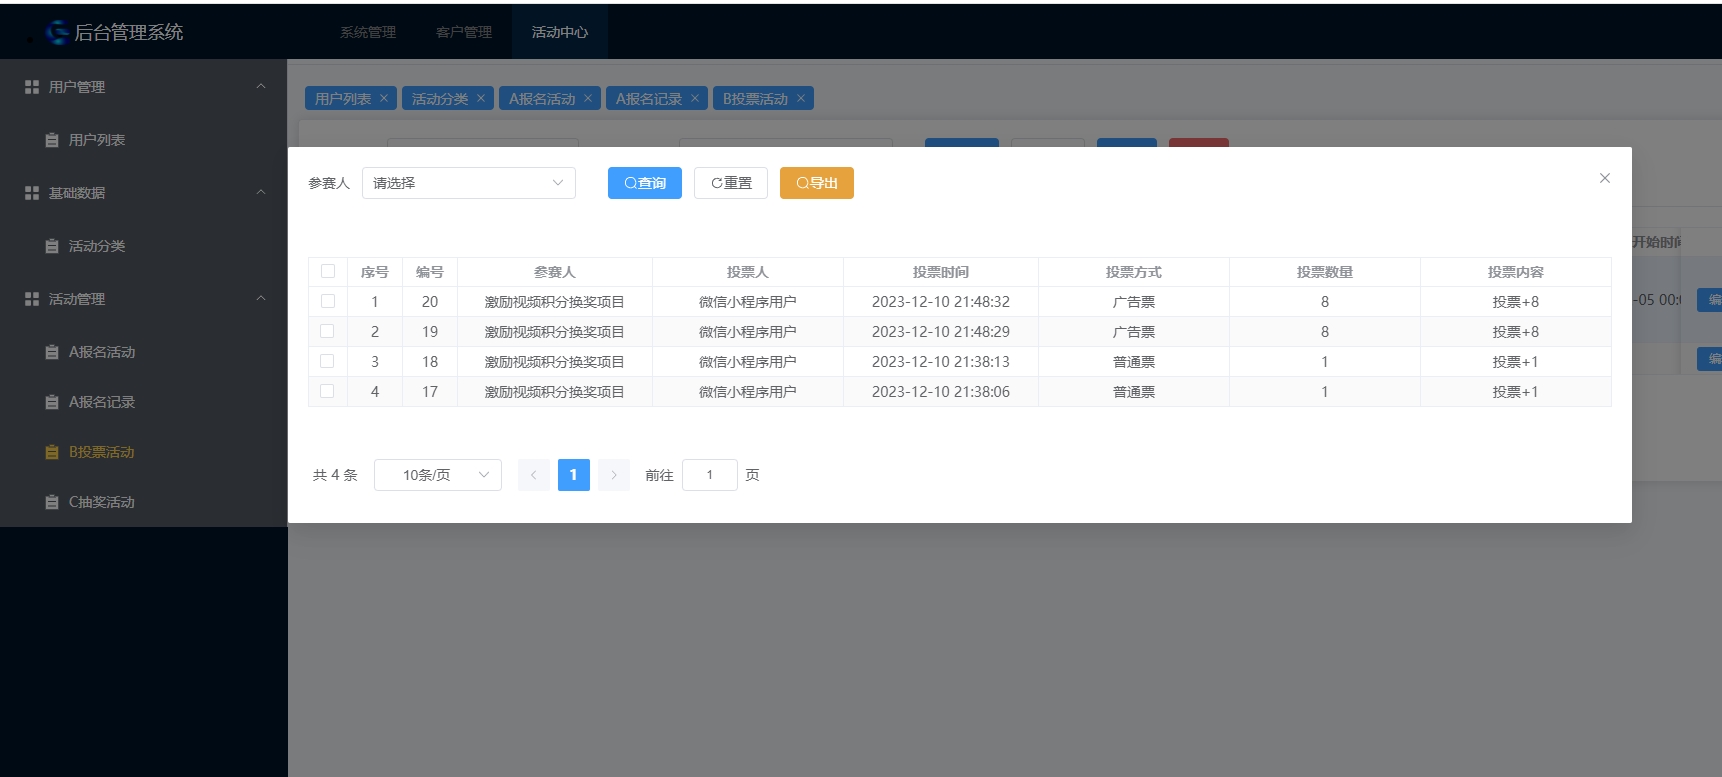Select page number 1 in pagination
Screen dimensions: 1722x777
click(573, 475)
